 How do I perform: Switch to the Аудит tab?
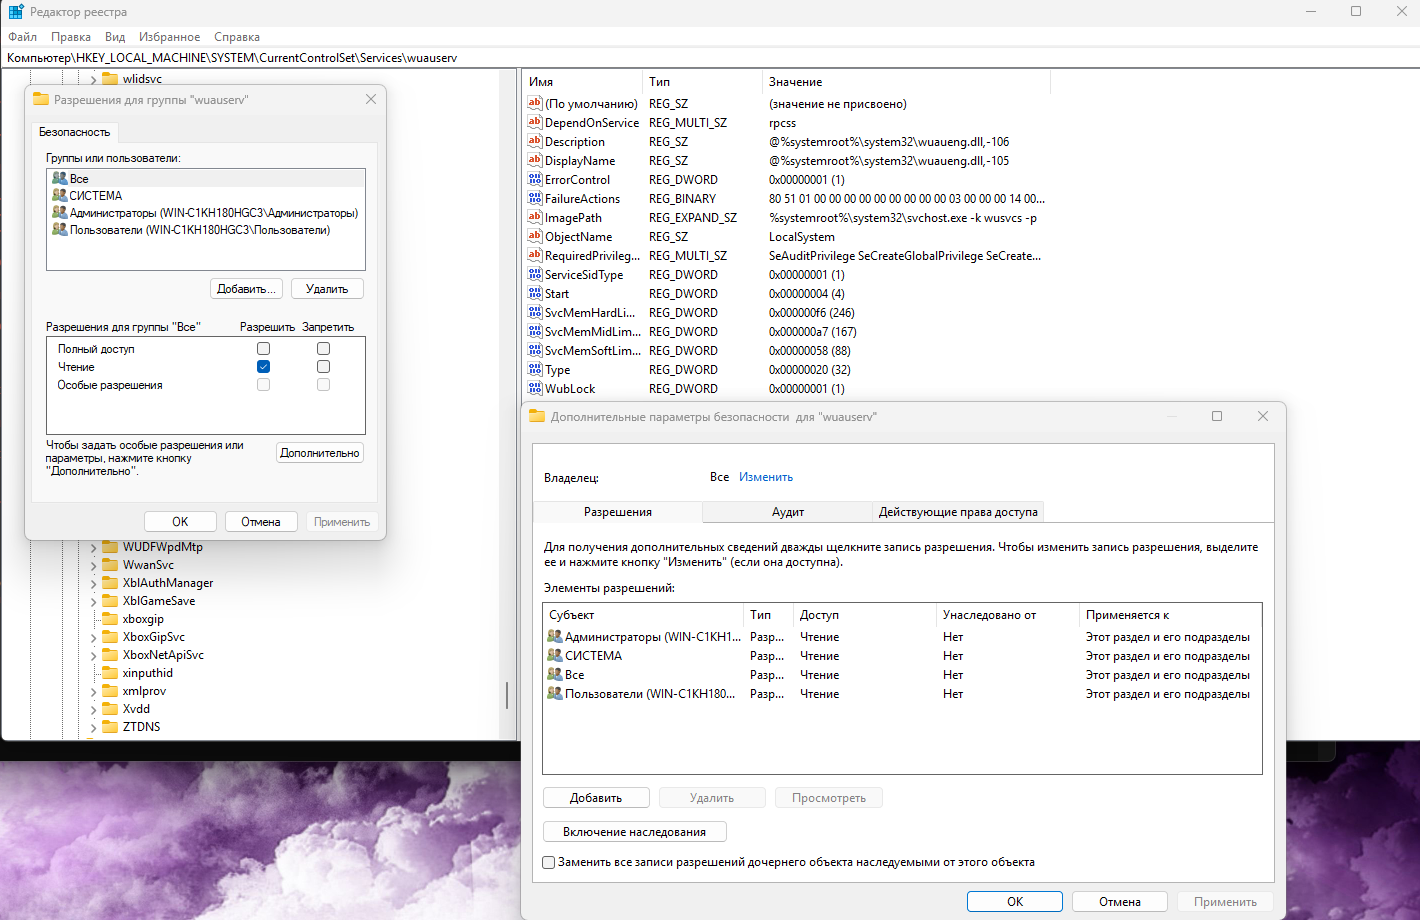pyautogui.click(x=788, y=512)
